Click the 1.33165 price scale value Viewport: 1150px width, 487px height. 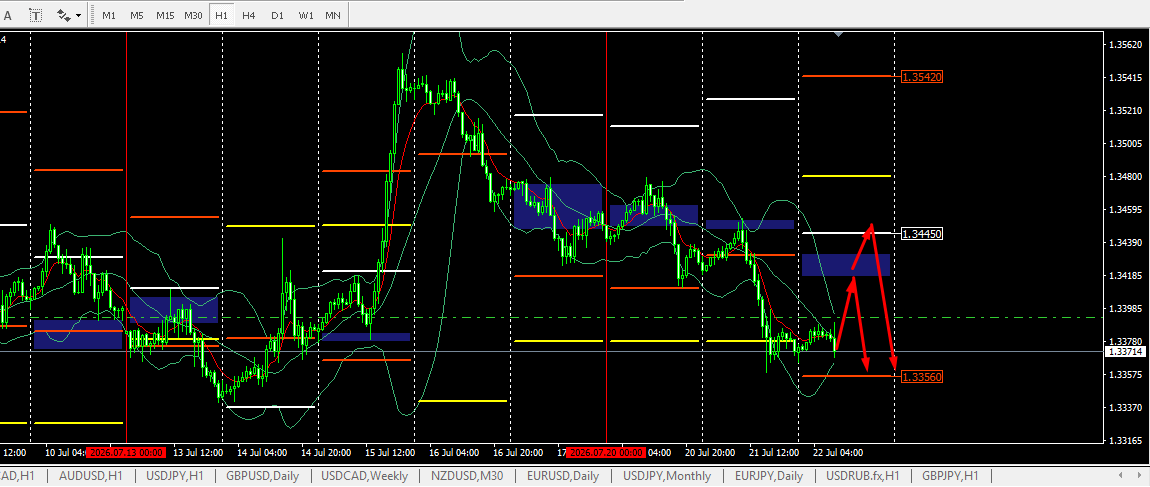click(x=1127, y=440)
